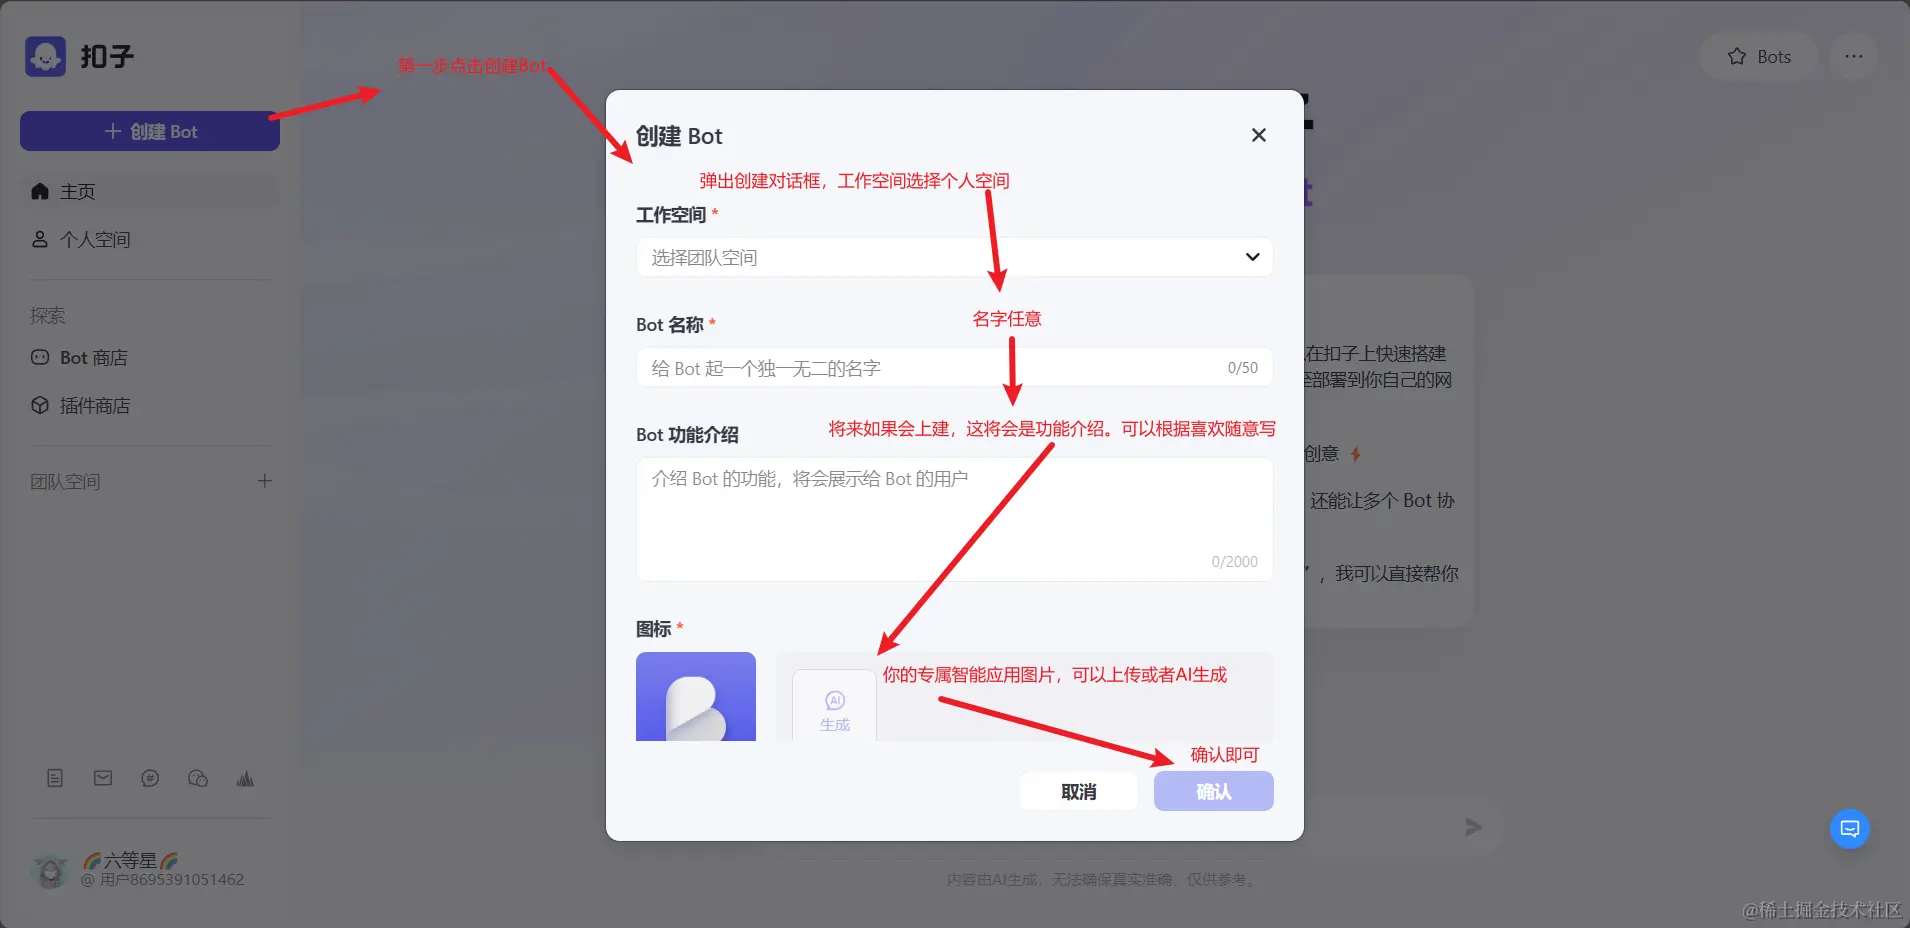Click the 插件商店 cube icon
Viewport: 1910px width, 928px height.
pos(40,405)
